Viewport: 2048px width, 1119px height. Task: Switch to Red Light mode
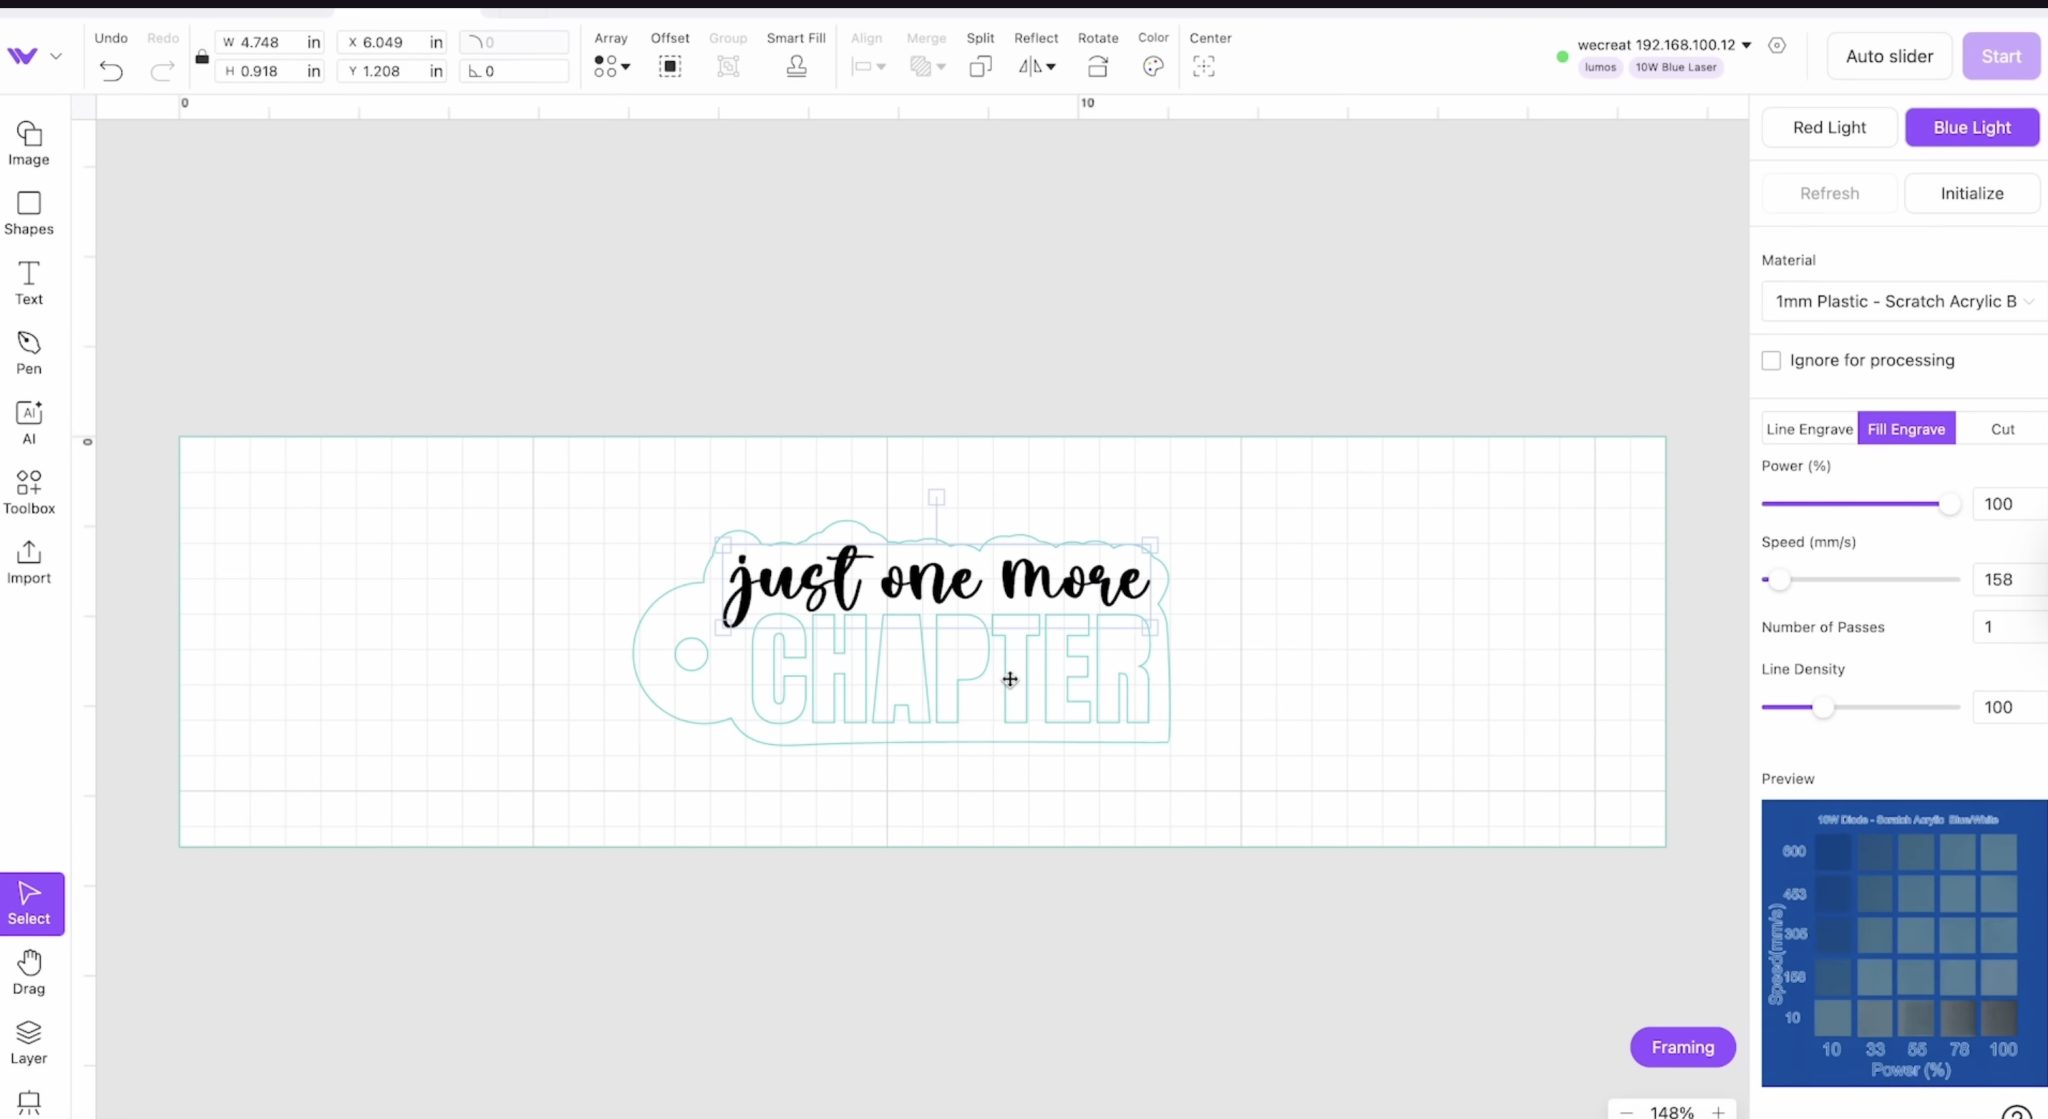click(x=1828, y=127)
